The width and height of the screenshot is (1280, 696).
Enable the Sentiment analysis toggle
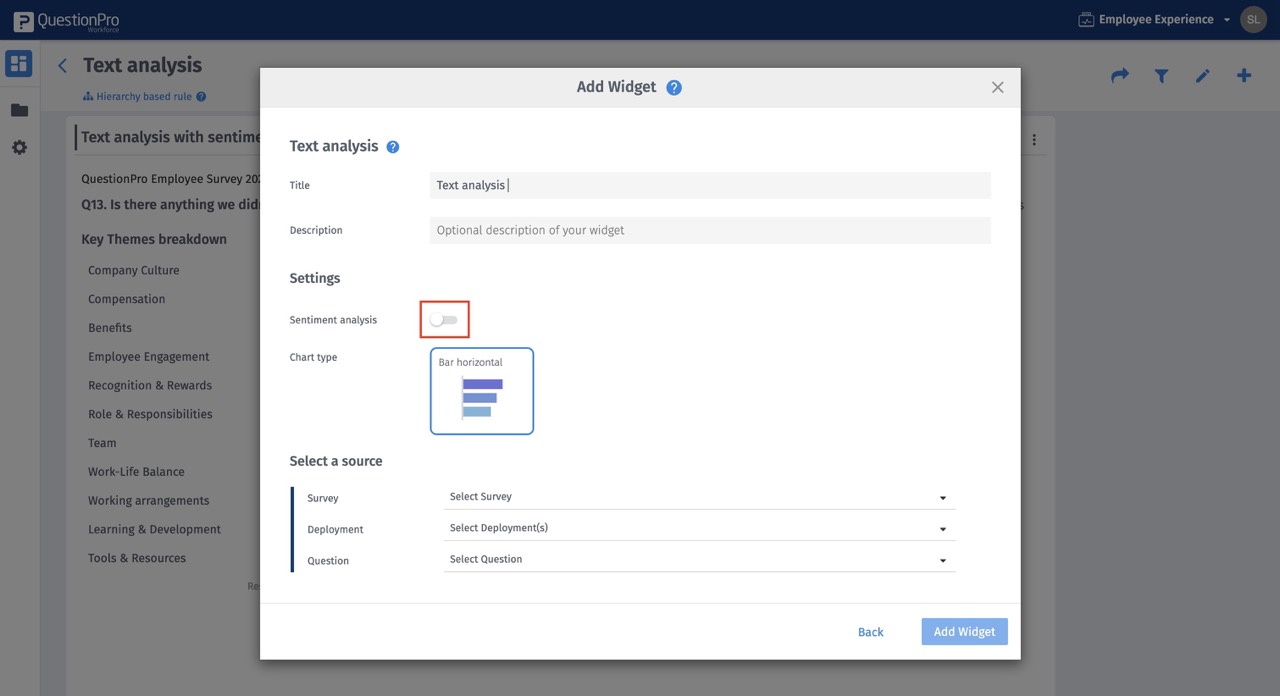444,318
